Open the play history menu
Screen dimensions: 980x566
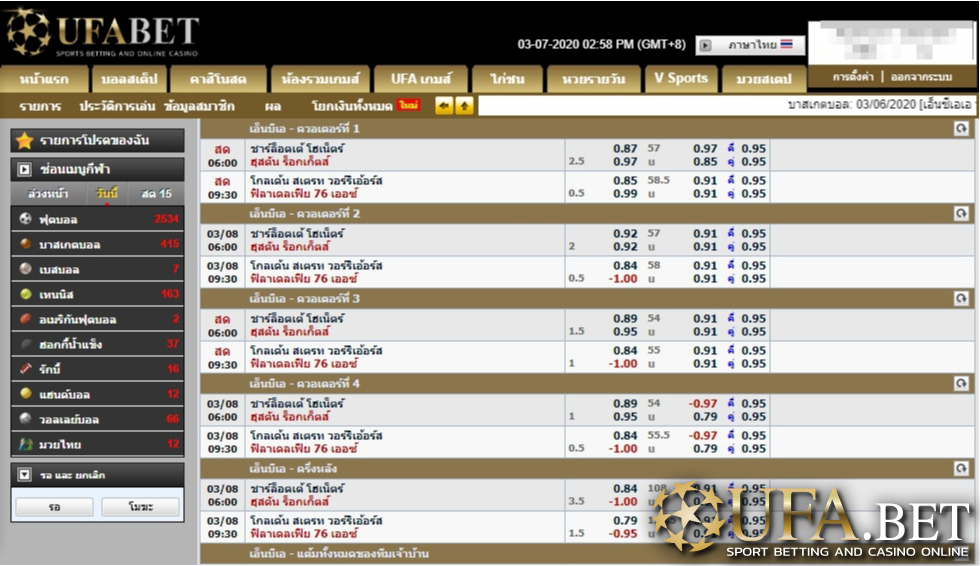[x=117, y=106]
